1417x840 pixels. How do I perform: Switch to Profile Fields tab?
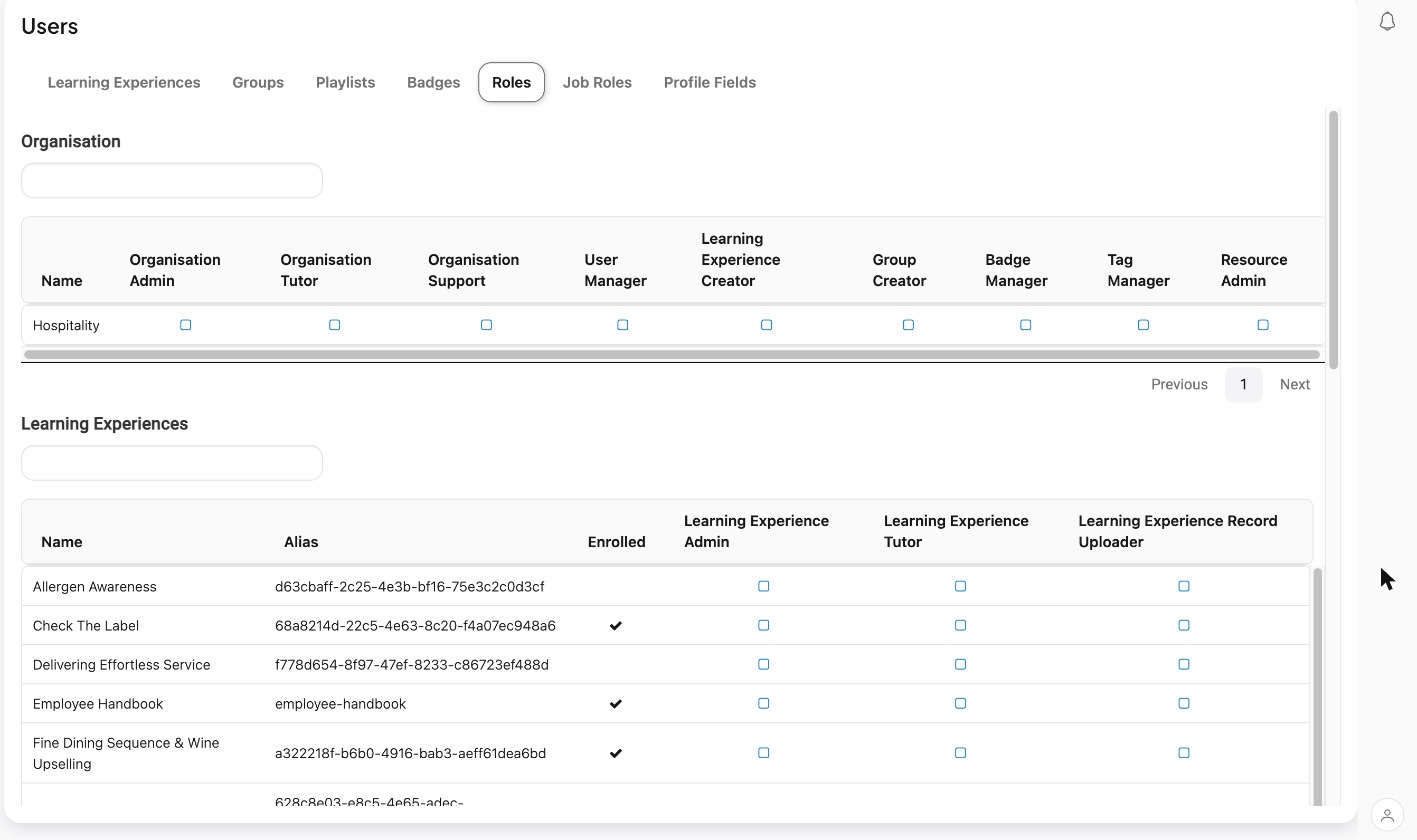tap(710, 82)
